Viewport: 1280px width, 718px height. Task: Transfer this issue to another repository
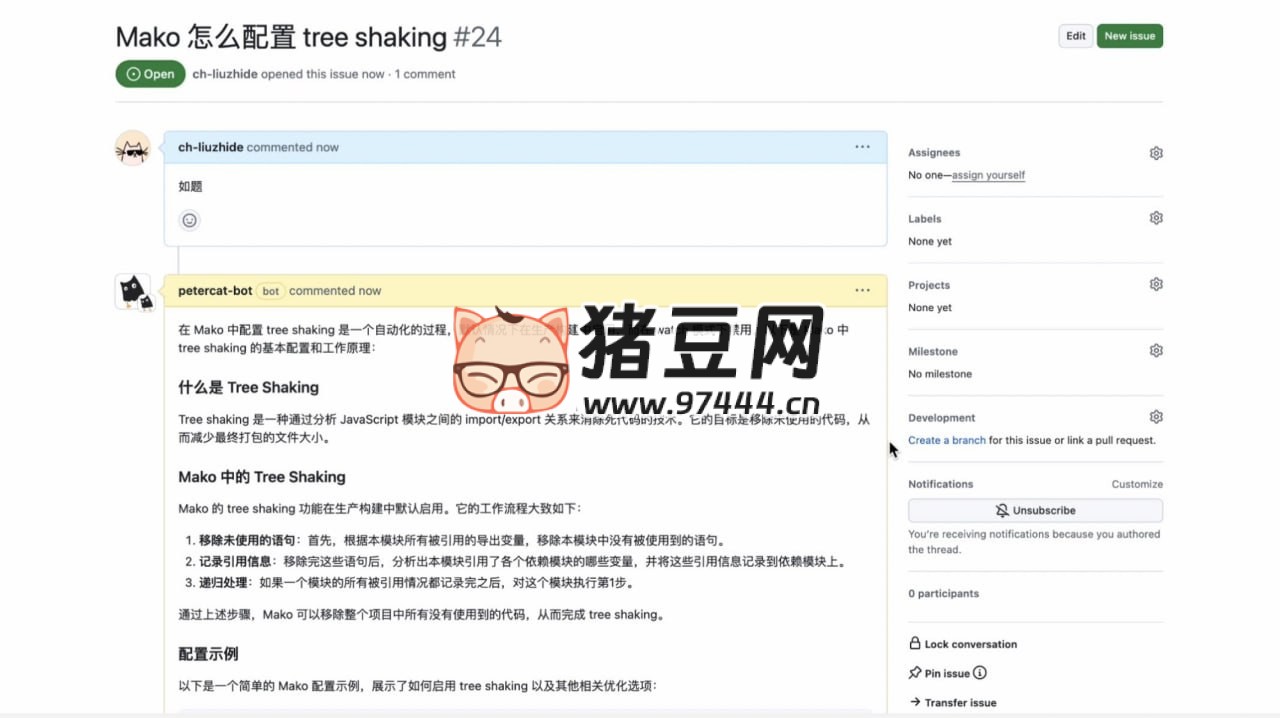pos(959,701)
